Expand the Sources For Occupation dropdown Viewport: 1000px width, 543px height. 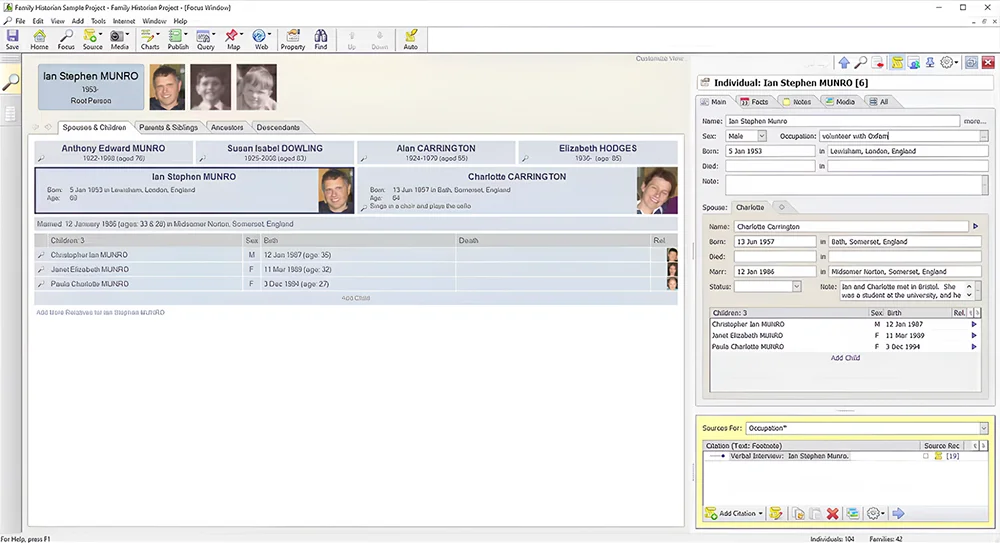pos(983,428)
